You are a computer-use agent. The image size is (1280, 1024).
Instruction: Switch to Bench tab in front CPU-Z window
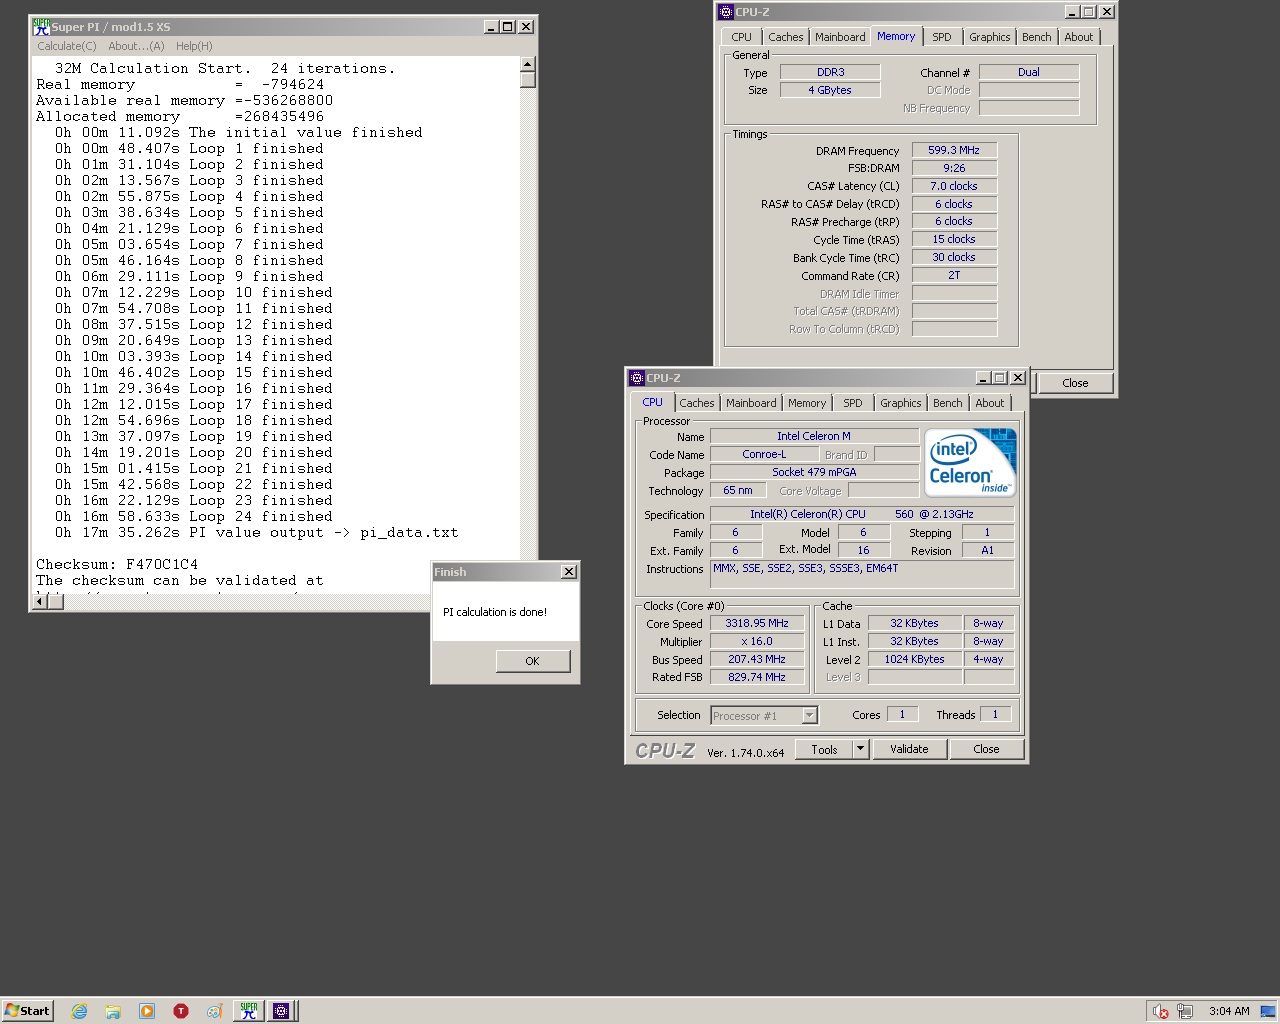click(x=948, y=403)
